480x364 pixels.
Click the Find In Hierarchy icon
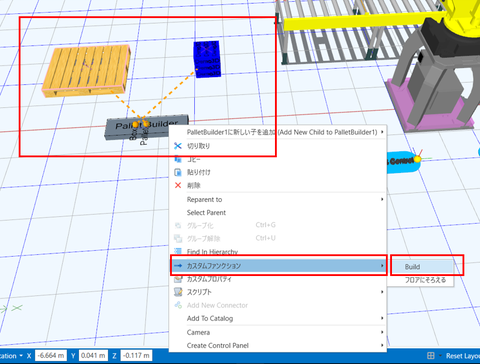tap(178, 251)
